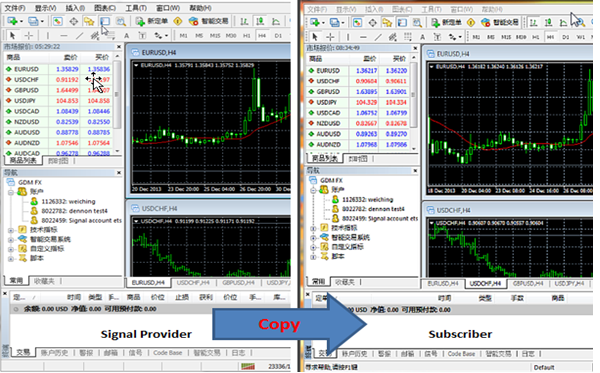The height and width of the screenshot is (373, 600).
Task: Click the D1 timeframe button in Signal Provider window
Action: 278,36
